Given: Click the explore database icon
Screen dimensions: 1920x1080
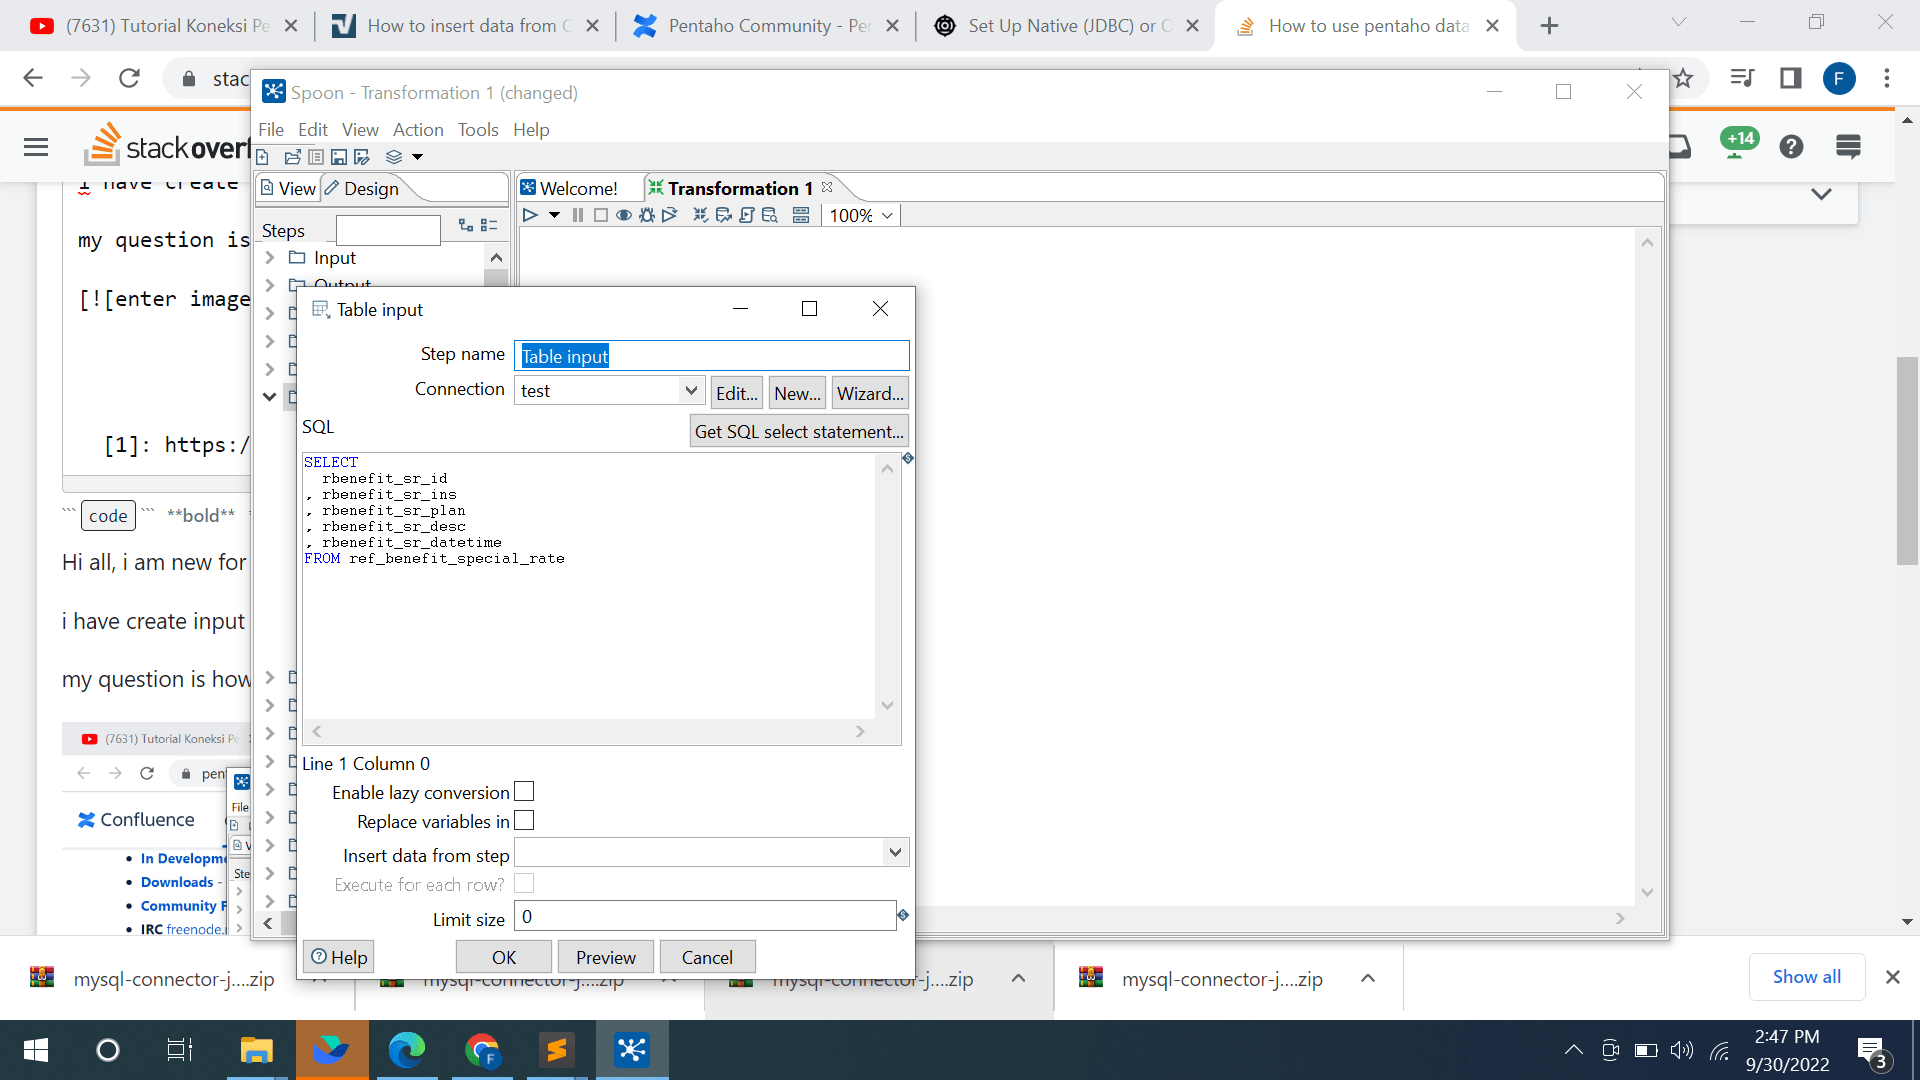Looking at the screenshot, I should pyautogui.click(x=770, y=215).
